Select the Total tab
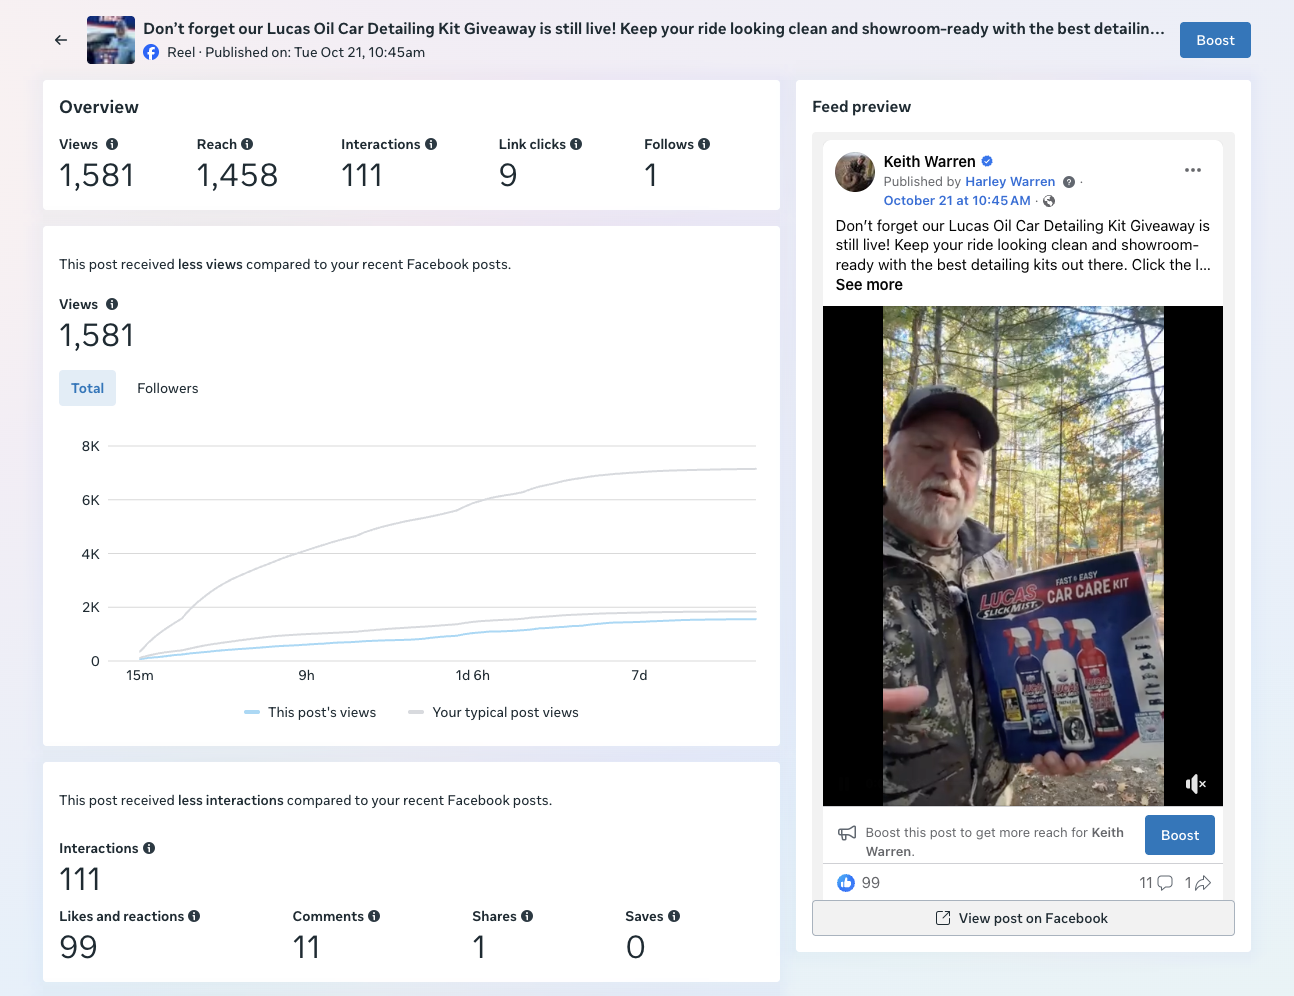This screenshot has width=1294, height=996. tap(87, 388)
